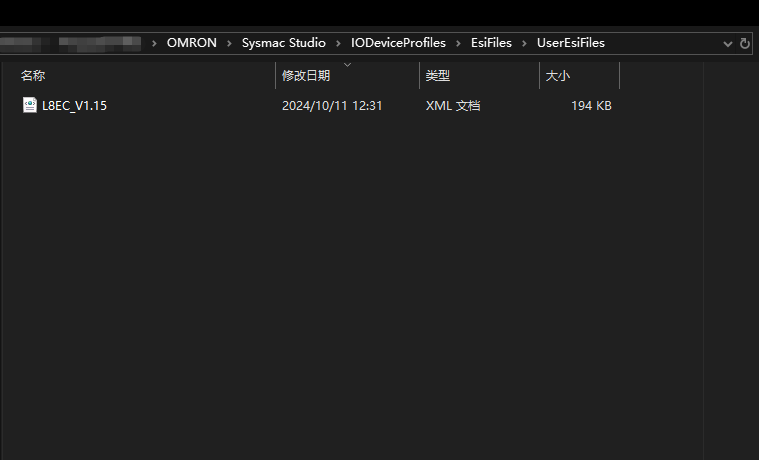
Task: Jump to the IODeviceProfiles breadcrumb folder
Action: [398, 43]
